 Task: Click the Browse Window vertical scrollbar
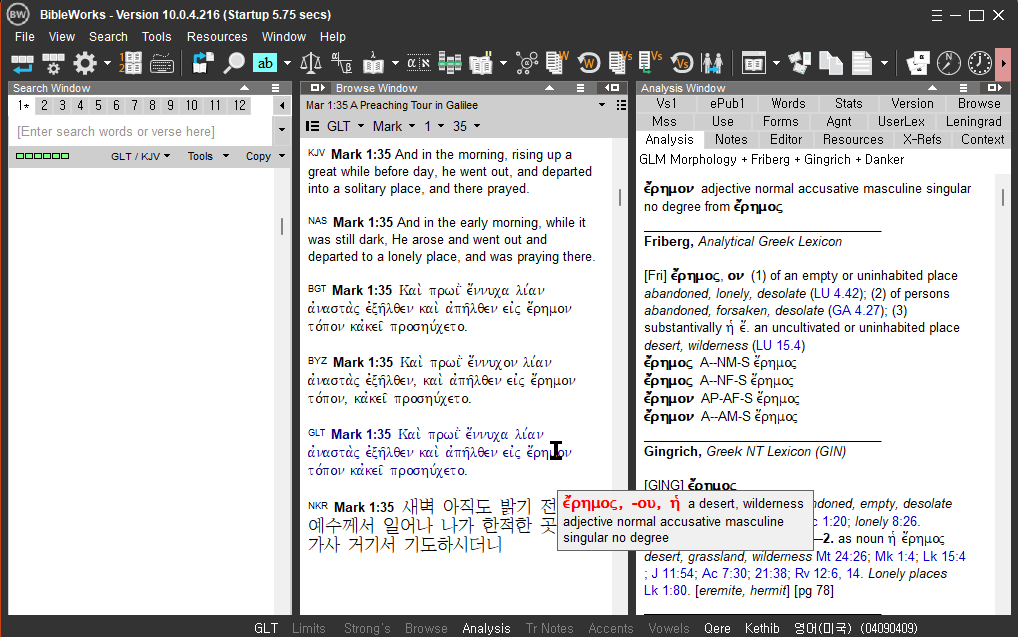619,198
